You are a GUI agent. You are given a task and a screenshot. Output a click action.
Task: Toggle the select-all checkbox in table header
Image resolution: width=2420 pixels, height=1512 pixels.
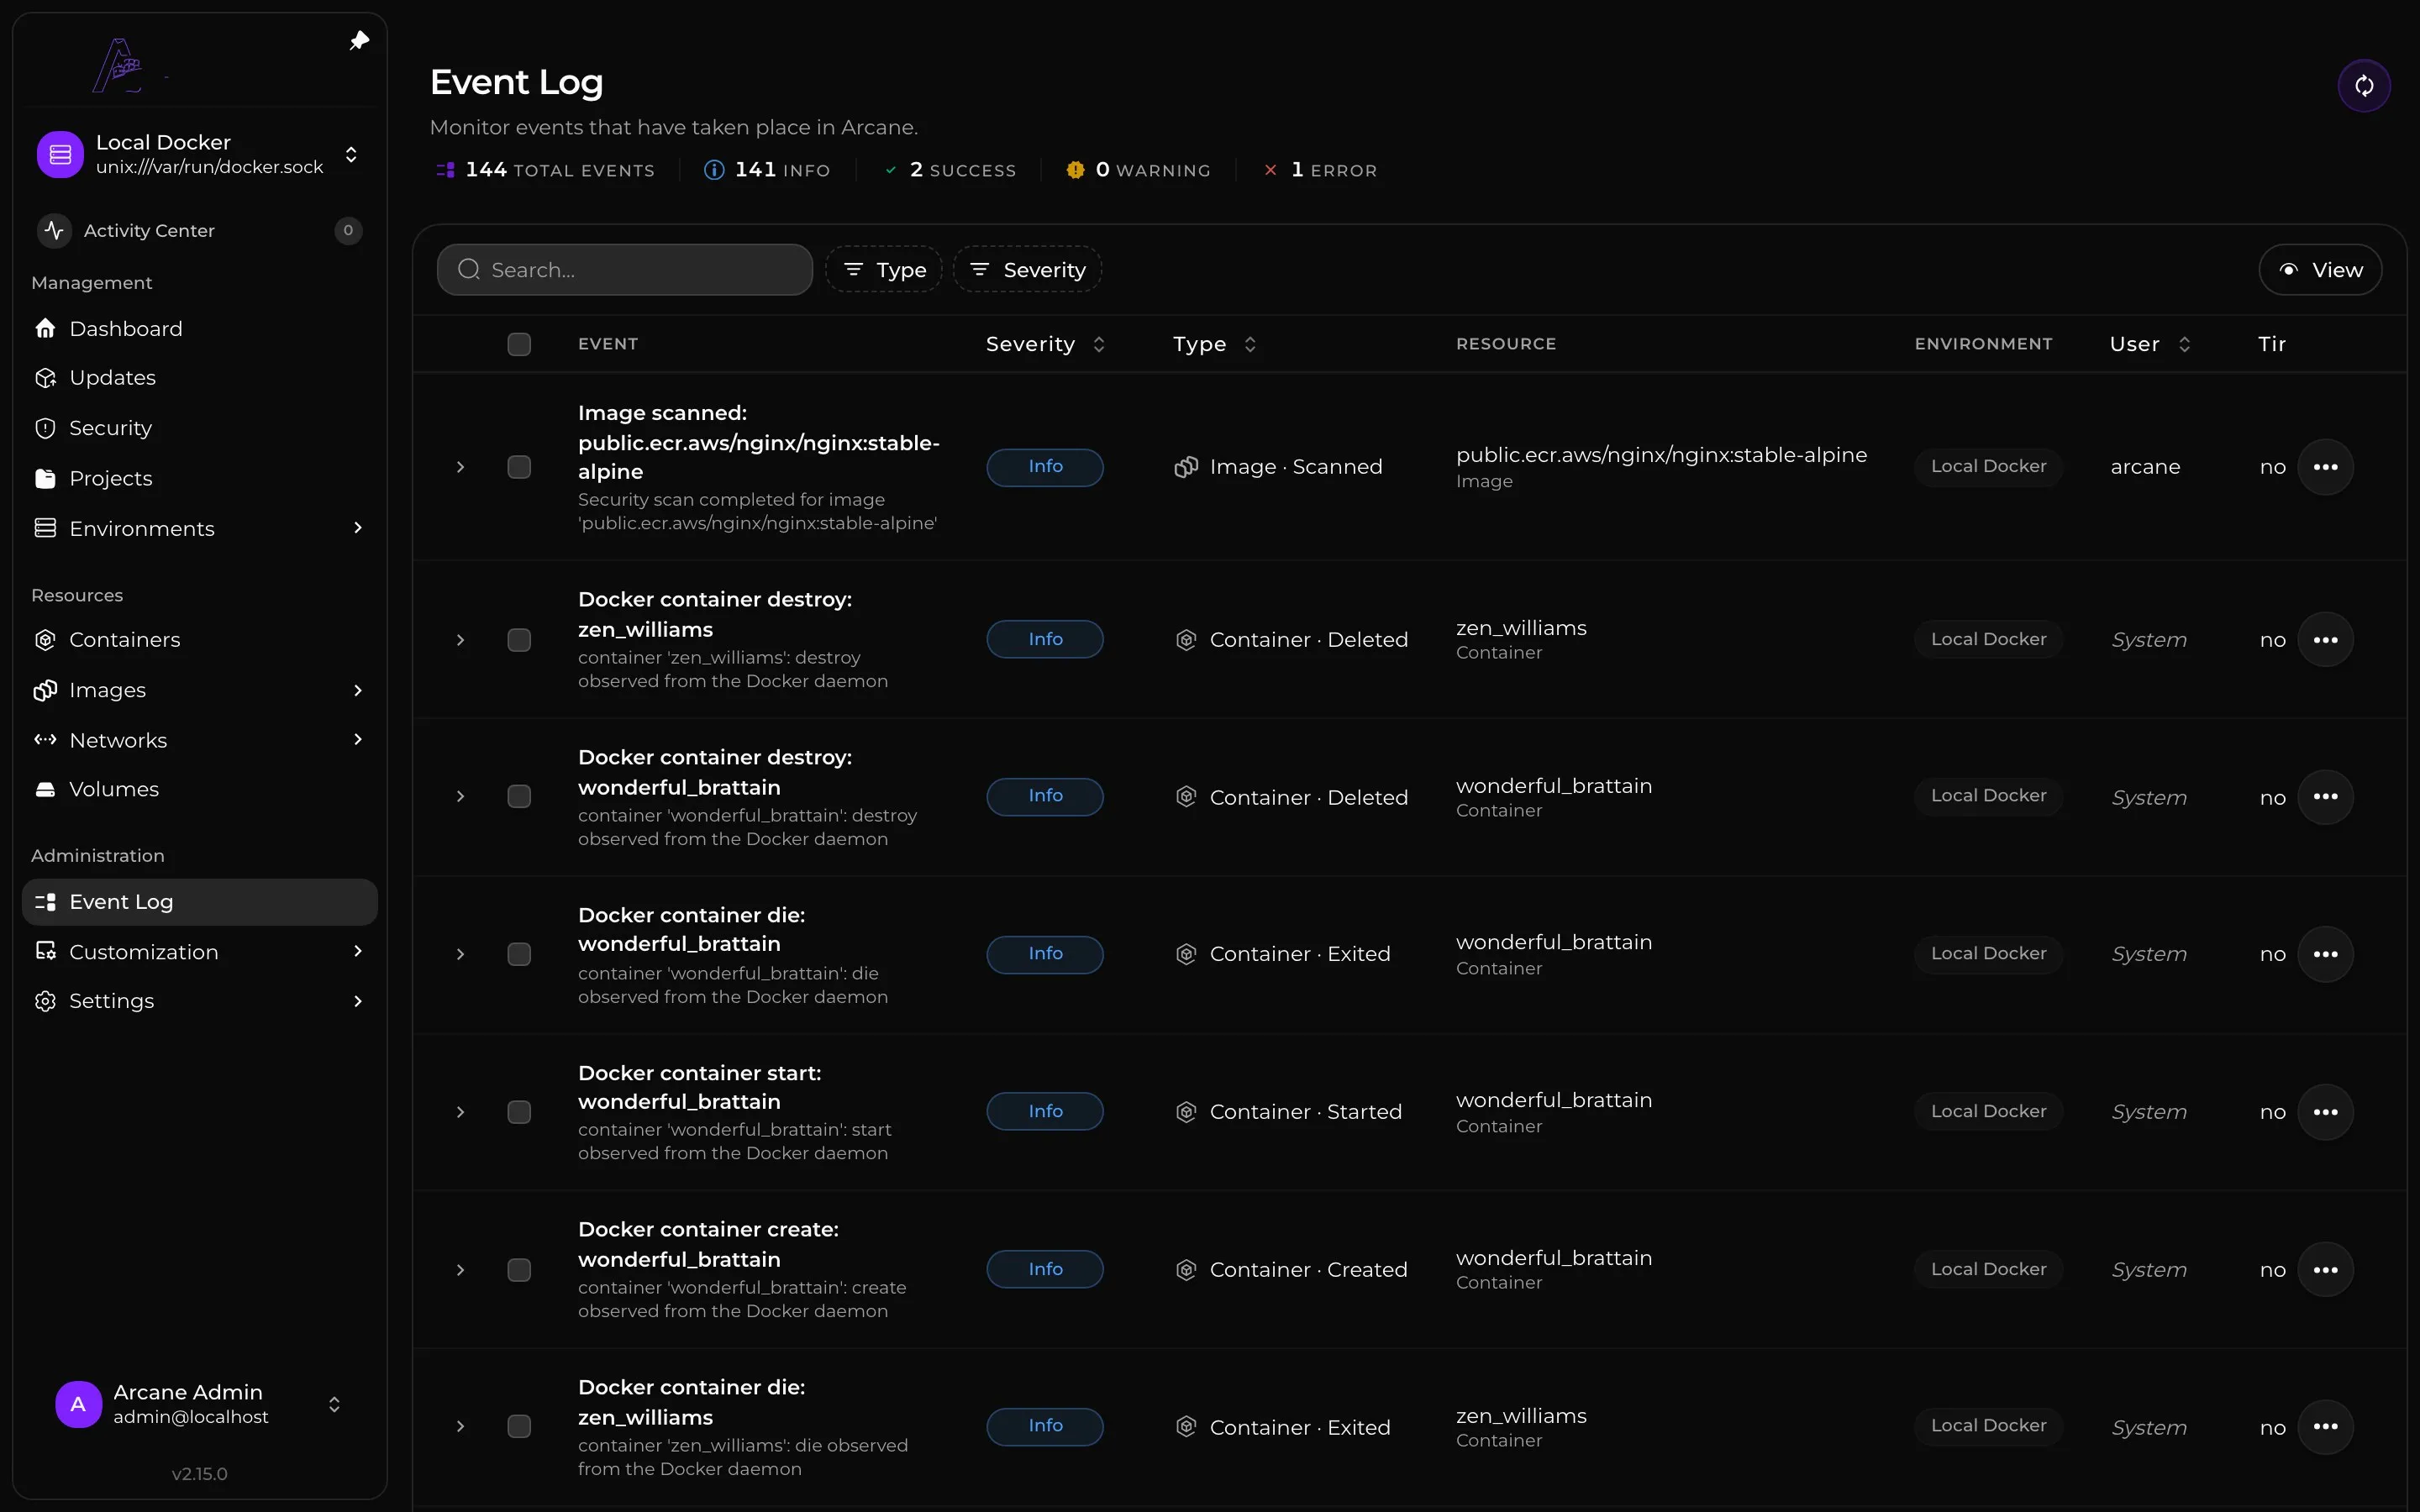coord(519,344)
